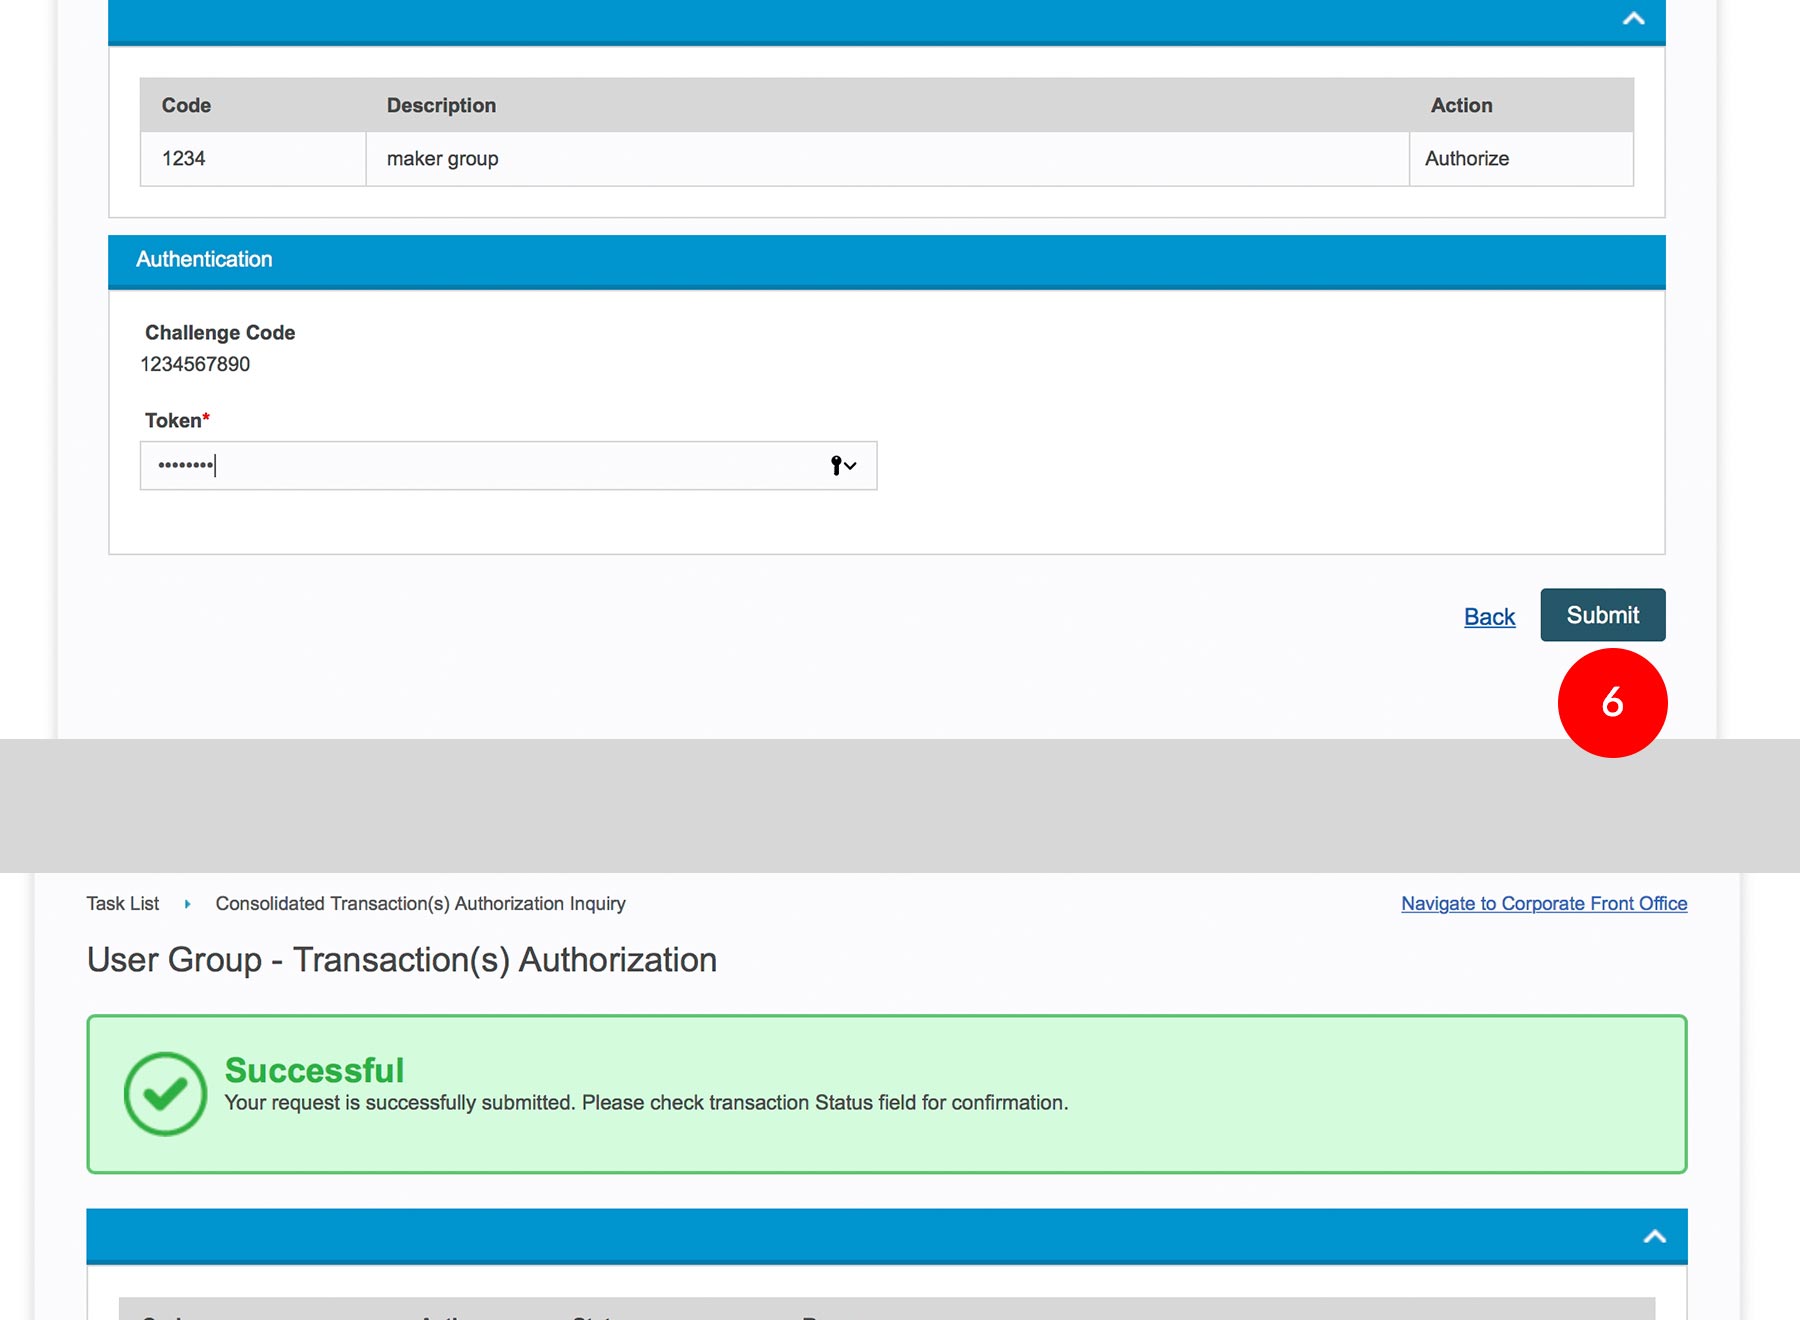This screenshot has height=1320, width=1800.
Task: Click the green success checkmark icon
Action: pyautogui.click(x=165, y=1094)
